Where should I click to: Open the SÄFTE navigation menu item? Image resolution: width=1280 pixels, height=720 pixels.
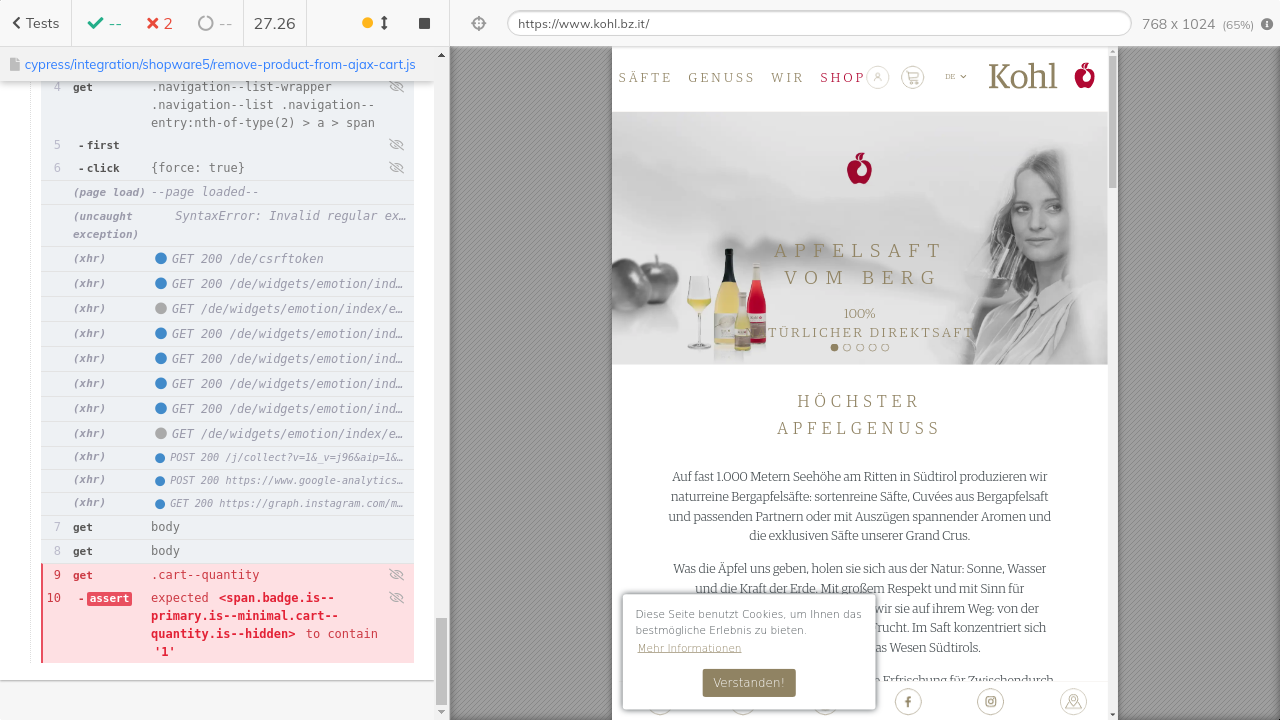645,78
